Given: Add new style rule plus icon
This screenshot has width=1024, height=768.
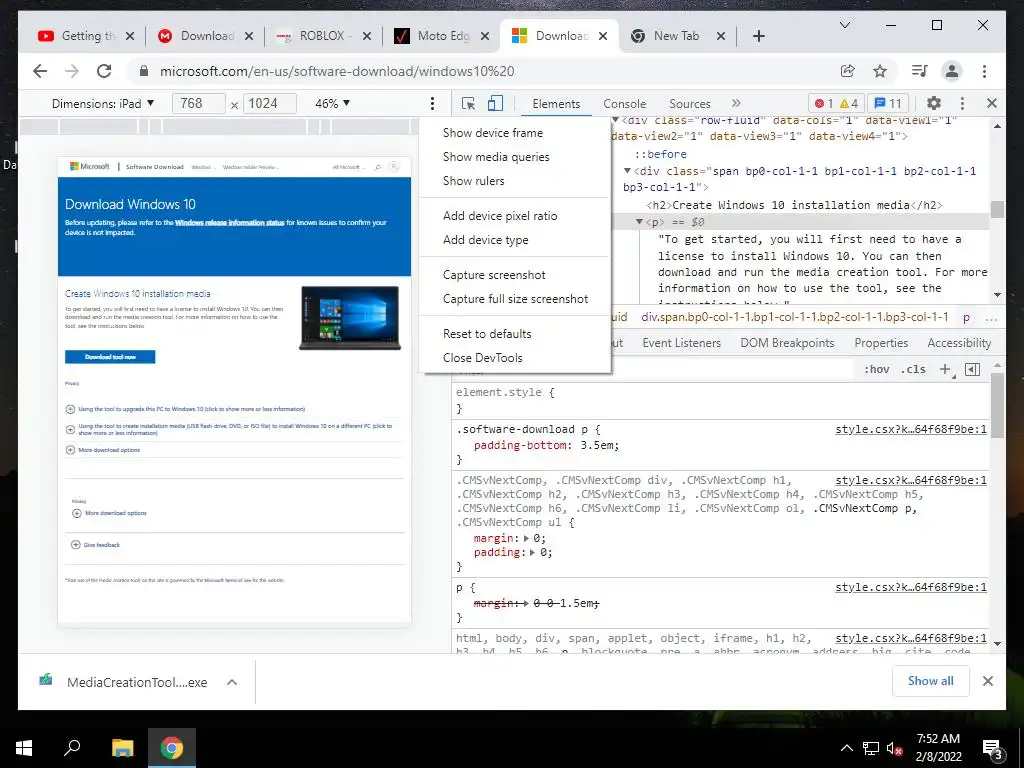Looking at the screenshot, I should (x=945, y=370).
